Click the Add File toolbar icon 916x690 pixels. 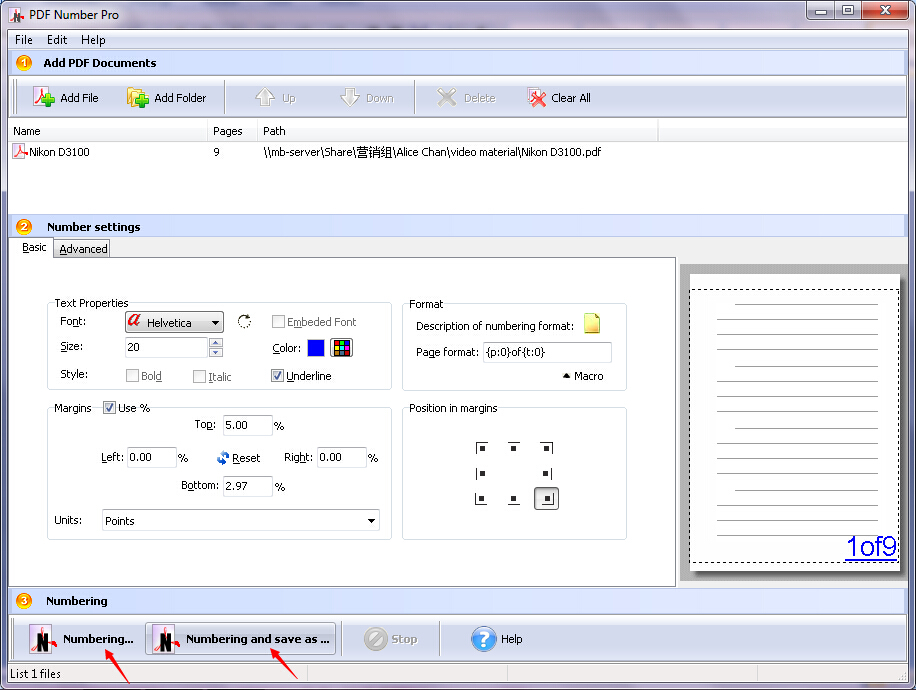44,97
